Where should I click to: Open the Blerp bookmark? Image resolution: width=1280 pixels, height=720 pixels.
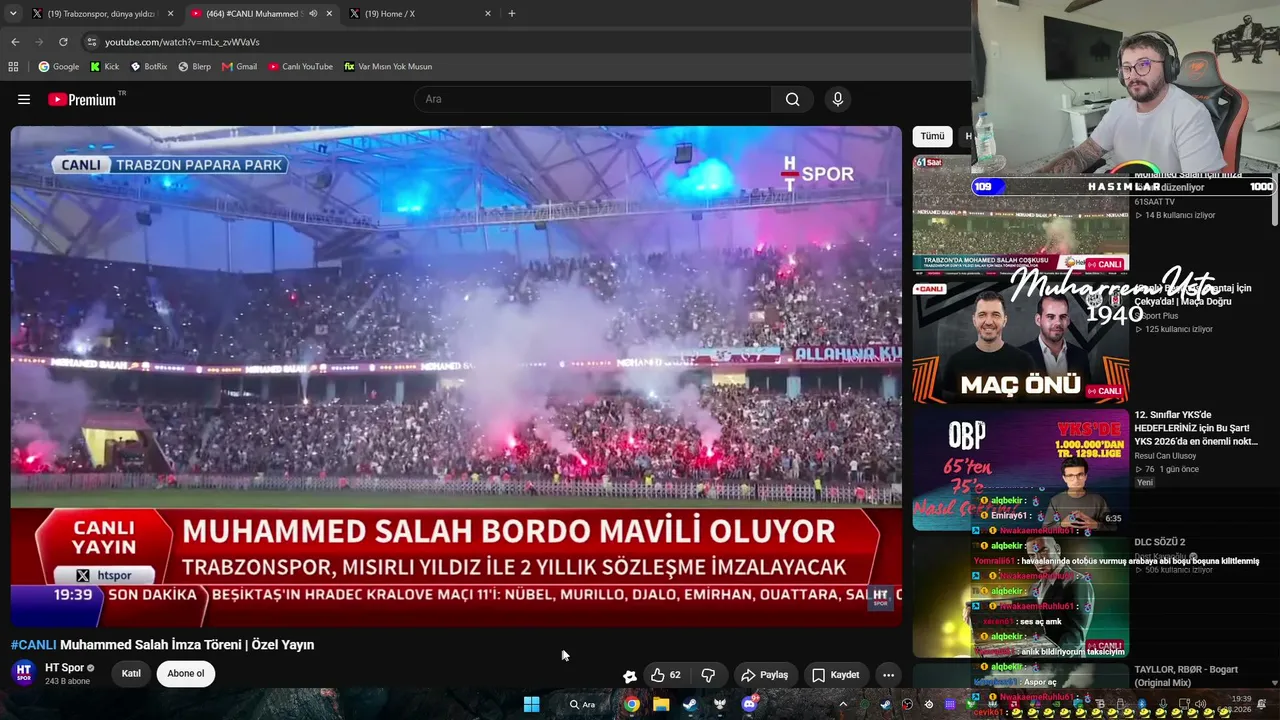point(194,67)
